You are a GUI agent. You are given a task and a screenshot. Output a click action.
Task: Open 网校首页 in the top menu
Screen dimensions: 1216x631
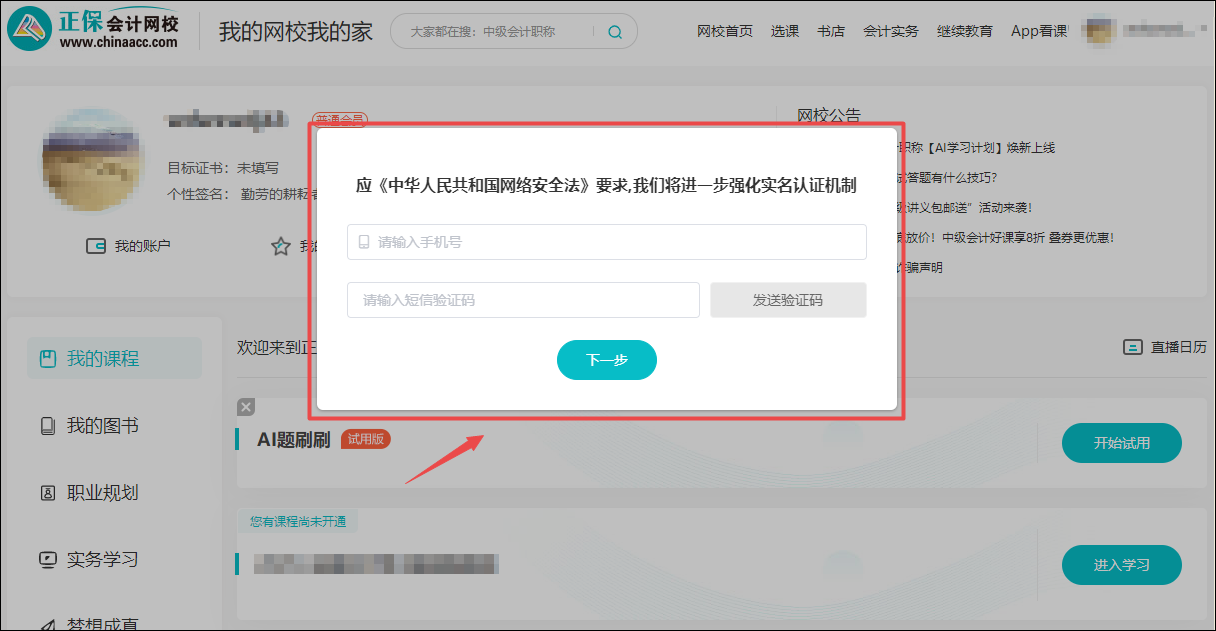point(724,31)
